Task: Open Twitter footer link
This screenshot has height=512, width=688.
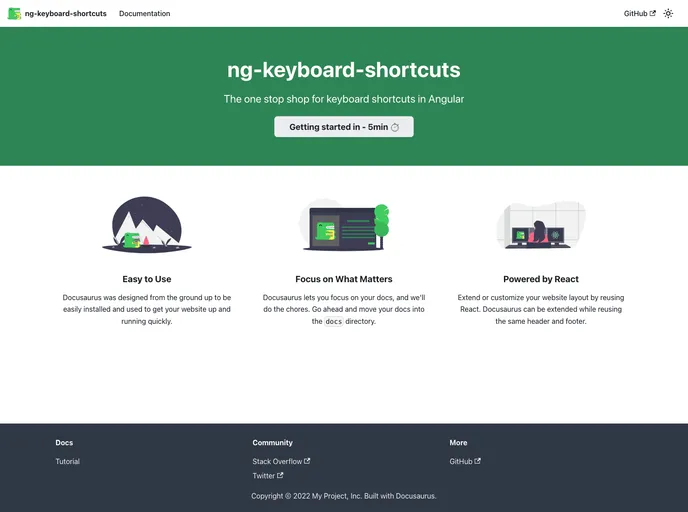Action: pyautogui.click(x=268, y=476)
